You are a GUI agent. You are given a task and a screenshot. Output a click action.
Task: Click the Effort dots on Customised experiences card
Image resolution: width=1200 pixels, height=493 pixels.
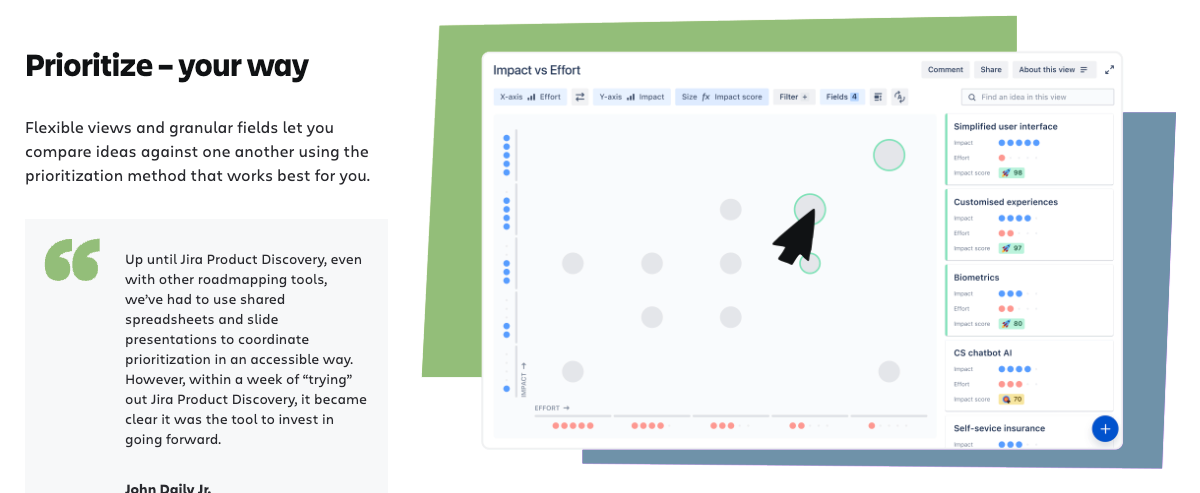pyautogui.click(x=1019, y=233)
